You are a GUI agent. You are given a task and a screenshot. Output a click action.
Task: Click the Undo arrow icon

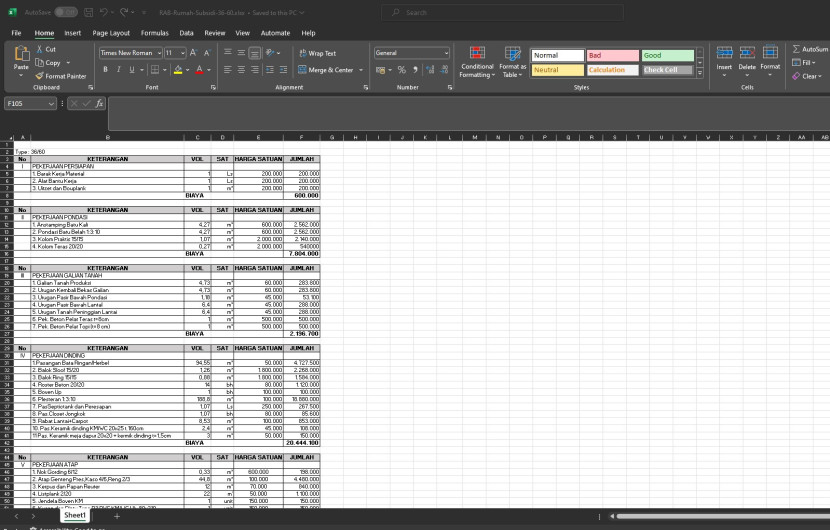(105, 12)
